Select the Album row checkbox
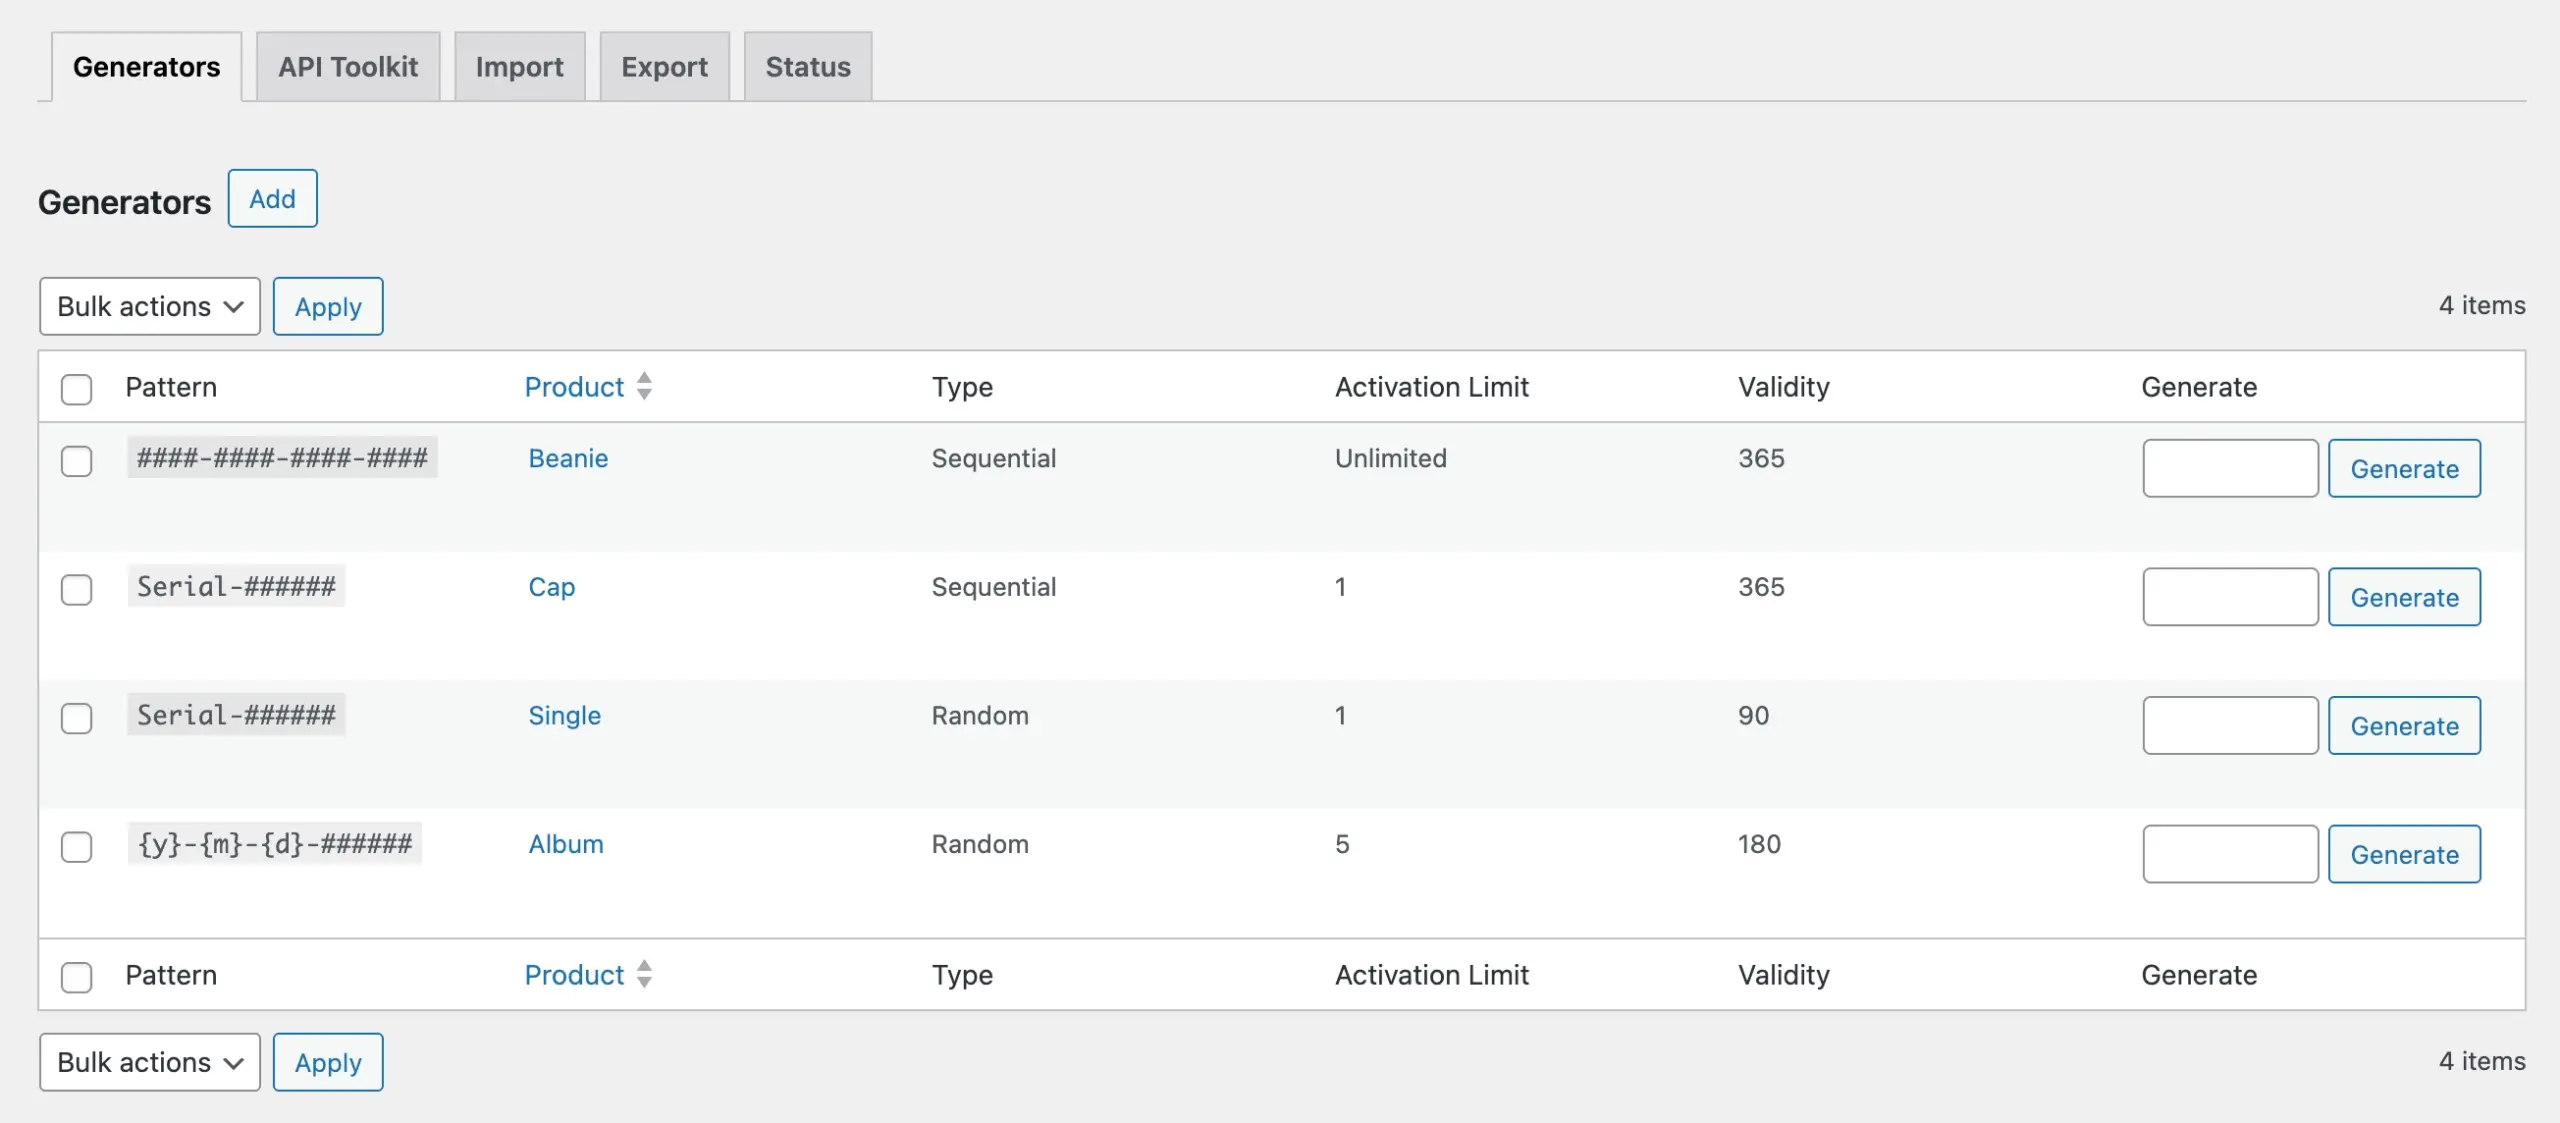This screenshot has width=2560, height=1123. pyautogui.click(x=76, y=847)
